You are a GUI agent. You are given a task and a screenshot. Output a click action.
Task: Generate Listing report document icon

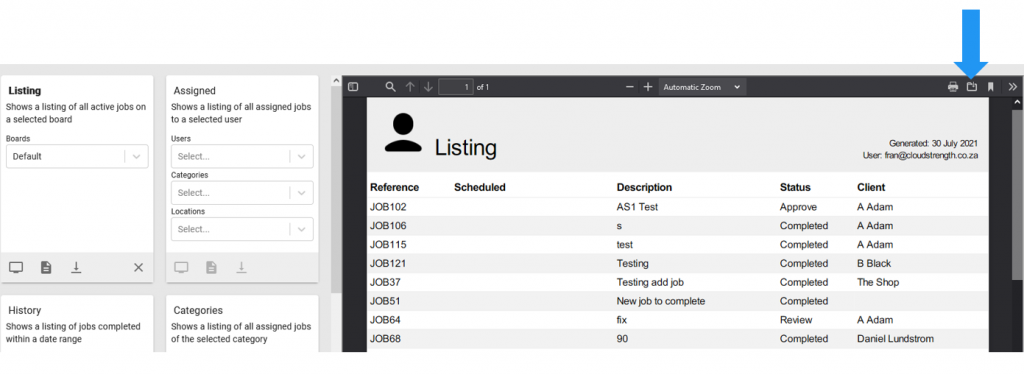[x=46, y=267]
